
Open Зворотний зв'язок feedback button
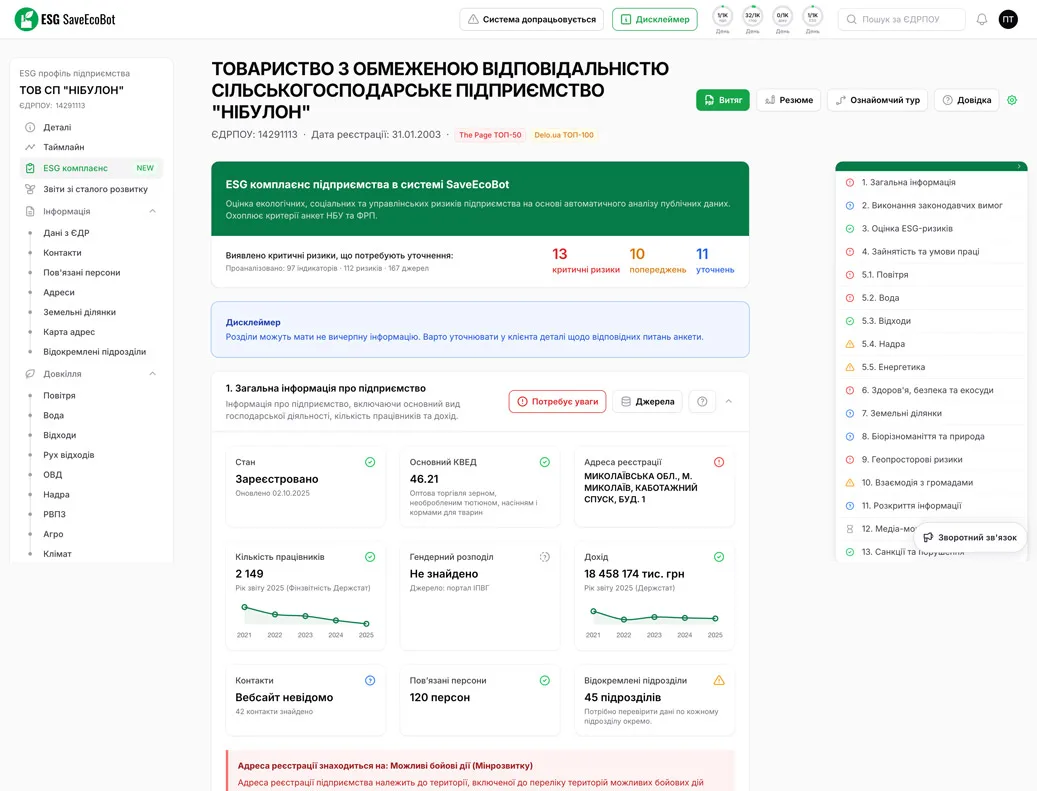click(x=970, y=537)
